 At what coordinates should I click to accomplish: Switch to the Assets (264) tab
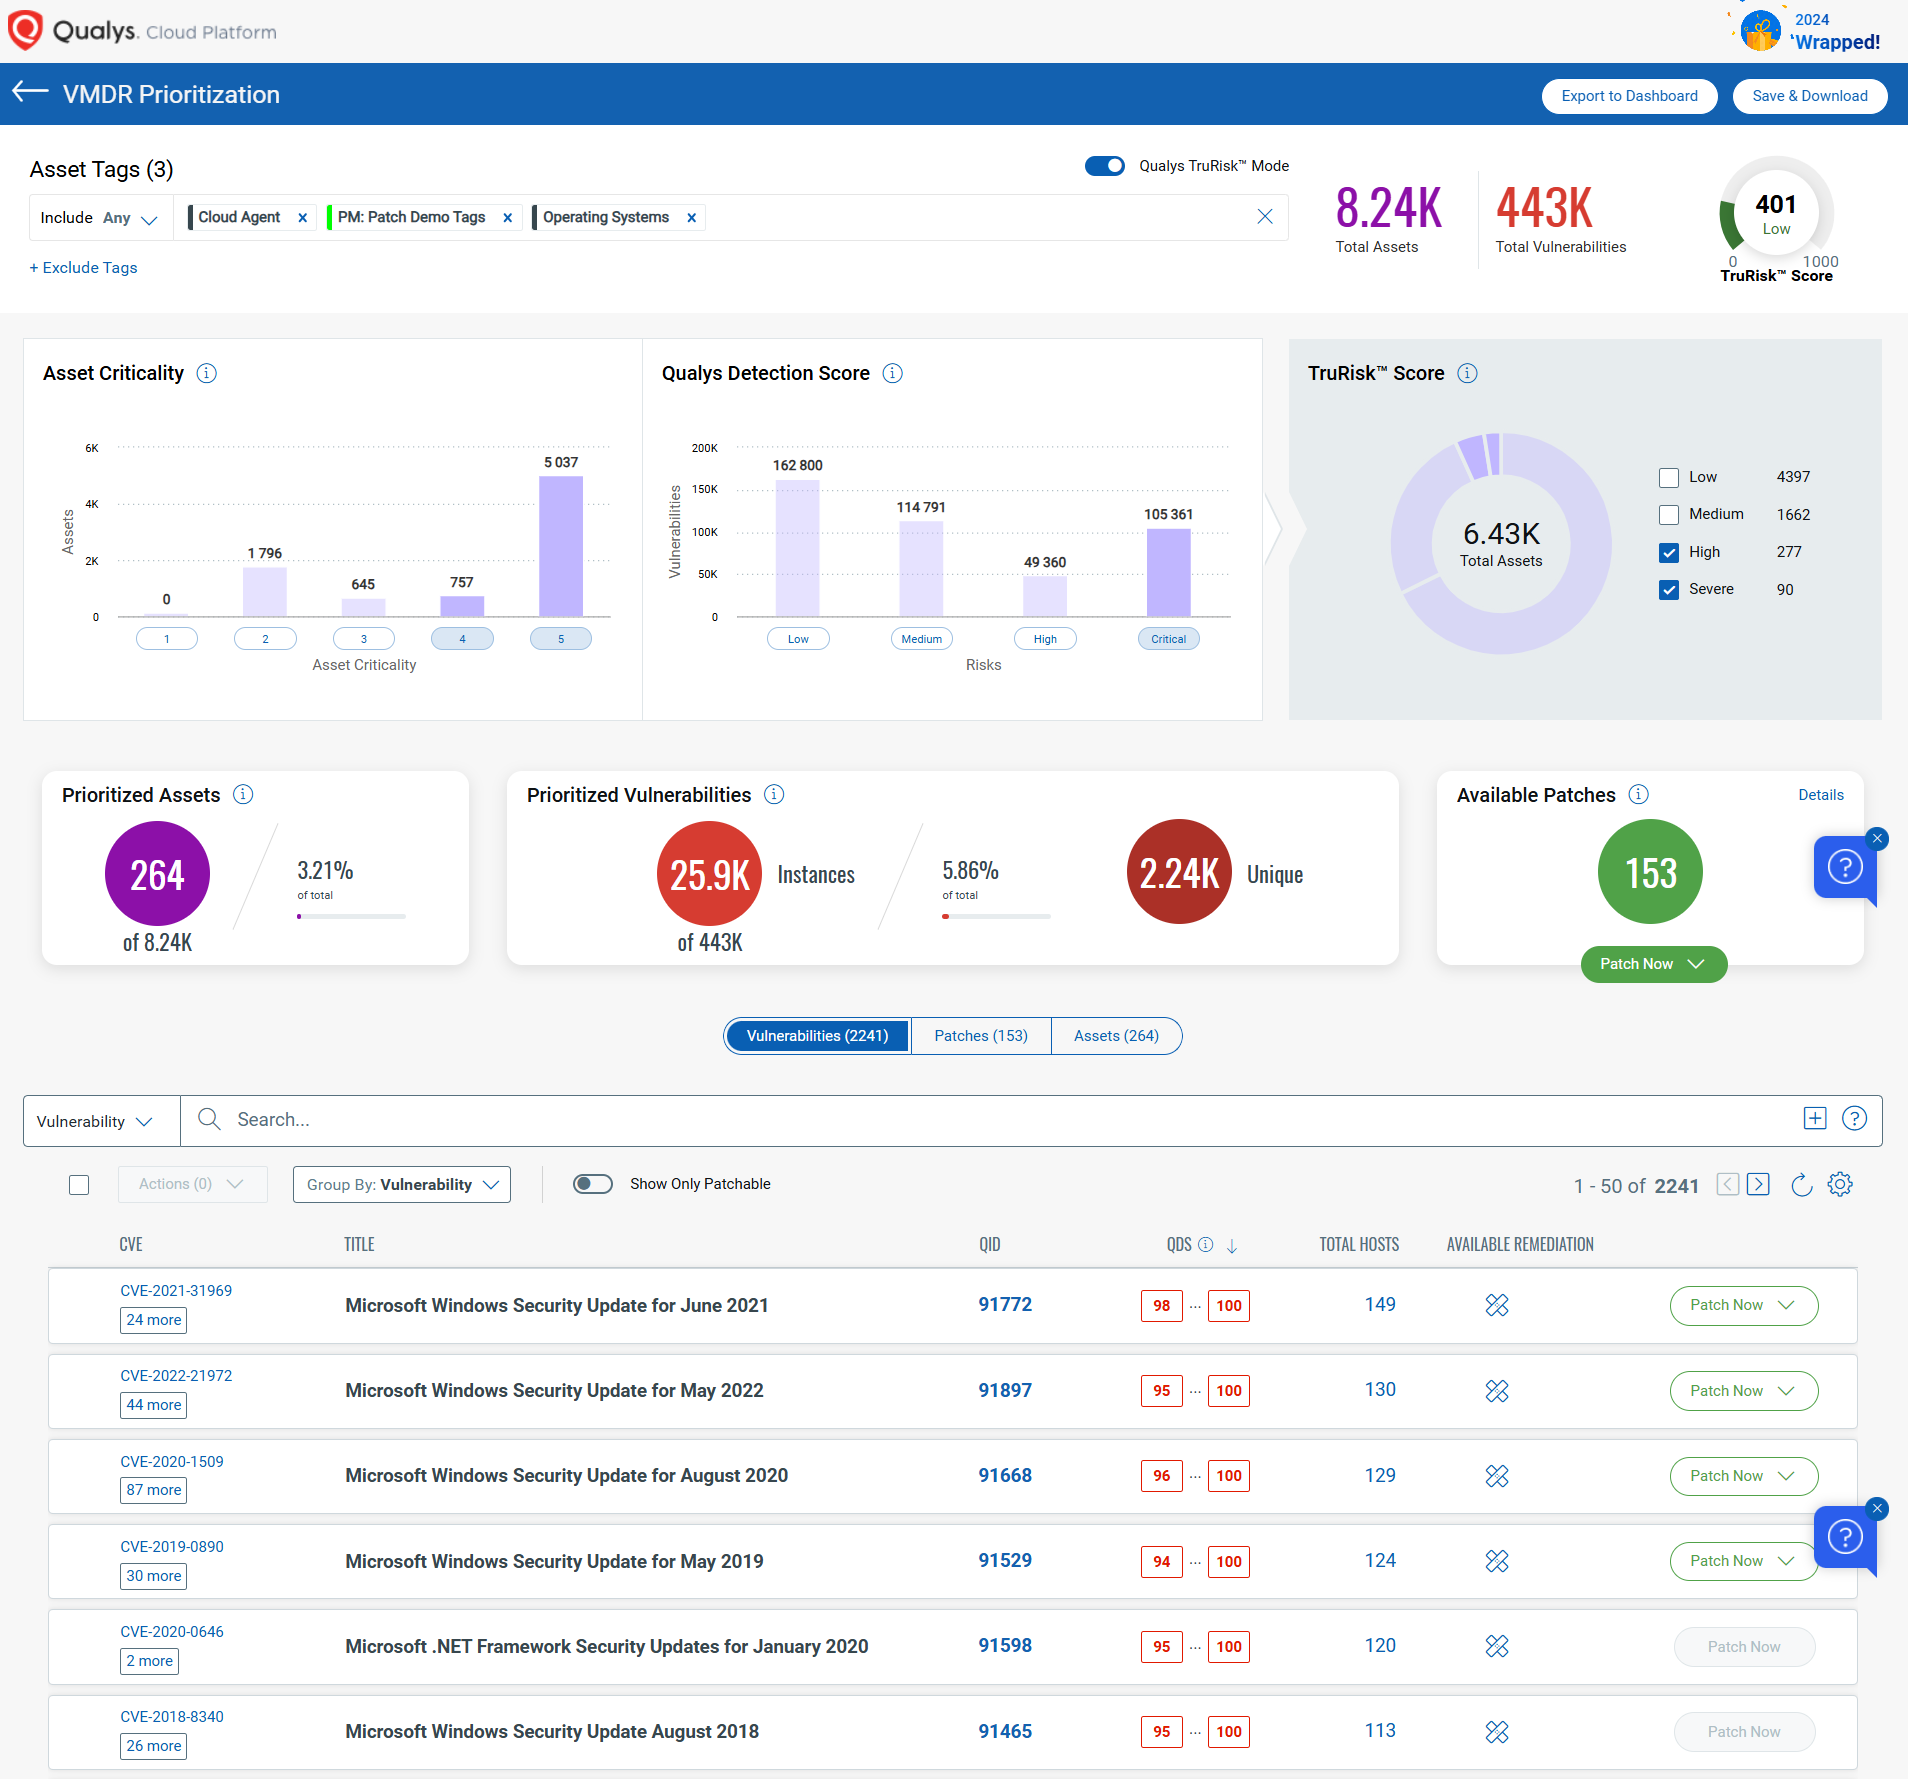(x=1116, y=1036)
